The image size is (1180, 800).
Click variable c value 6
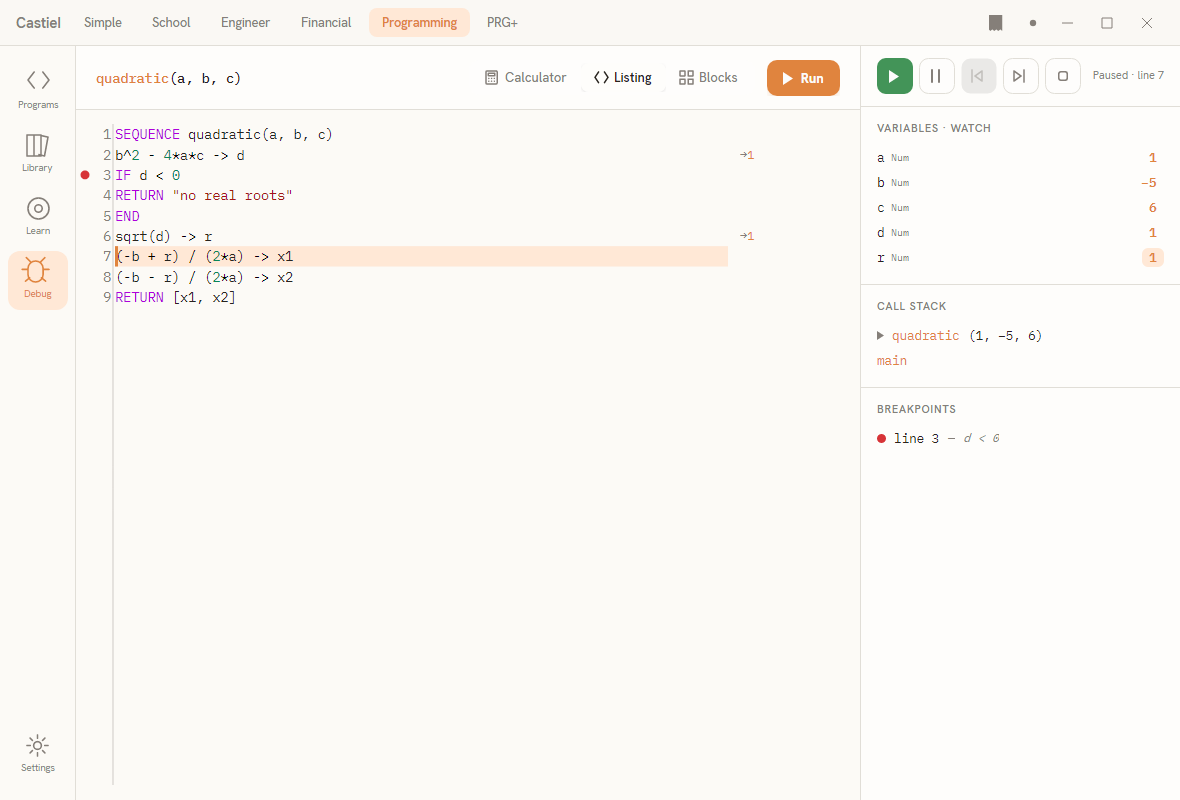pyautogui.click(x=1152, y=208)
